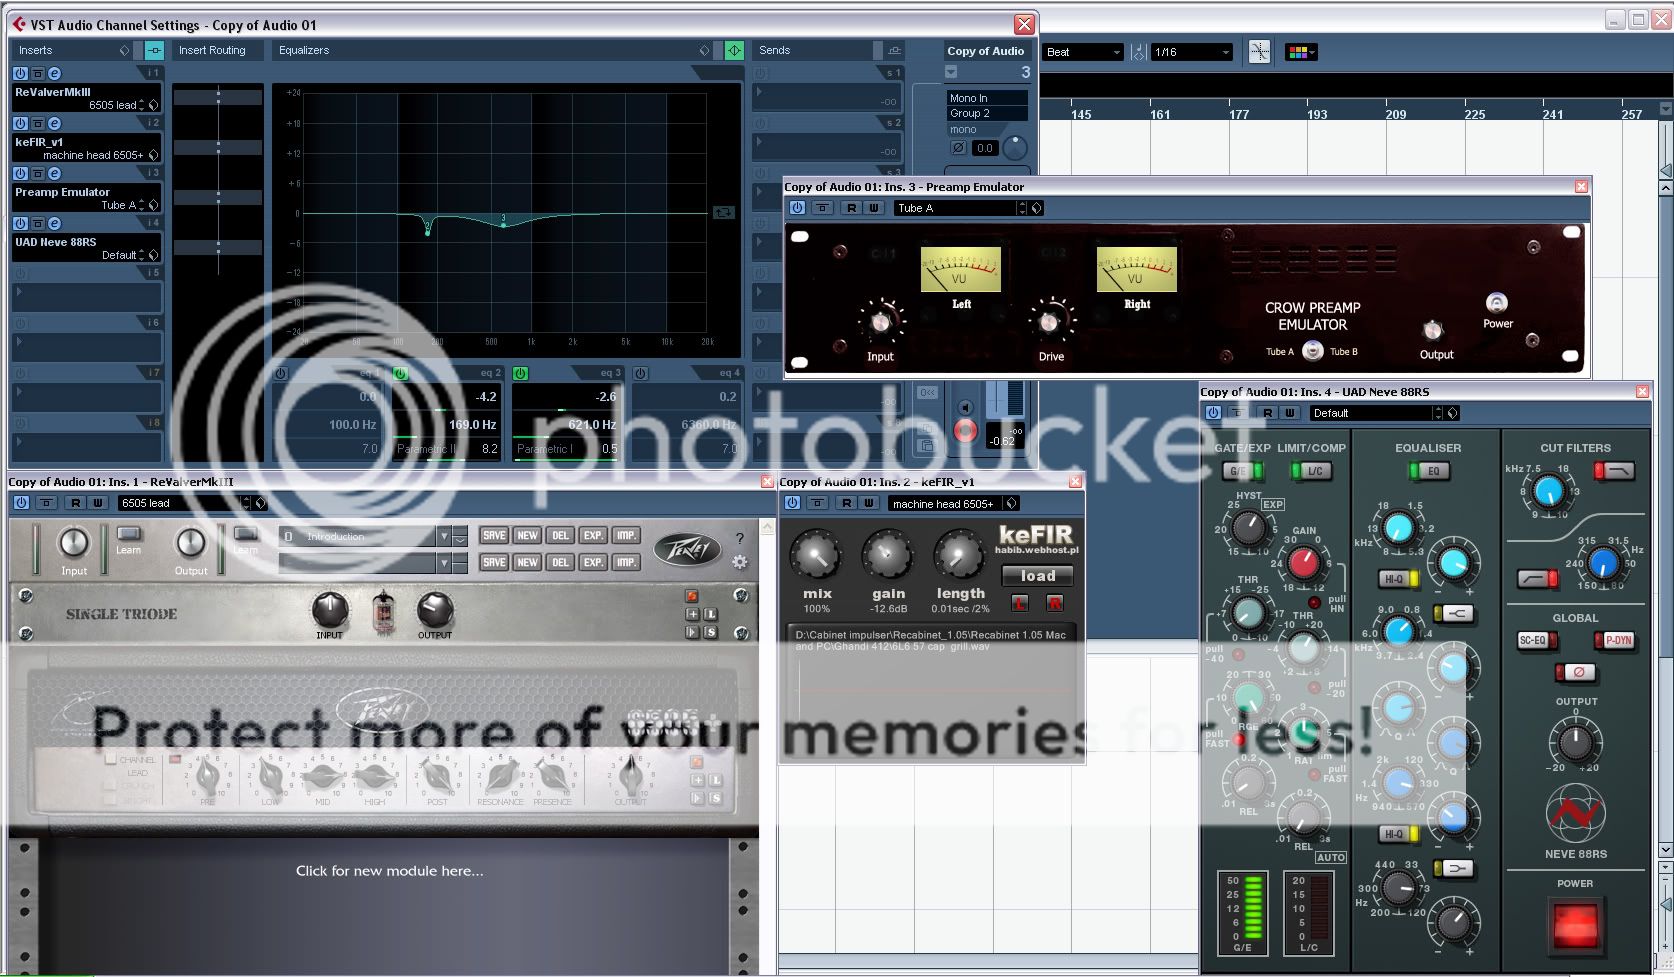This screenshot has height=977, width=1674.
Task: Disable EQ band 3 power button
Action: (x=520, y=373)
